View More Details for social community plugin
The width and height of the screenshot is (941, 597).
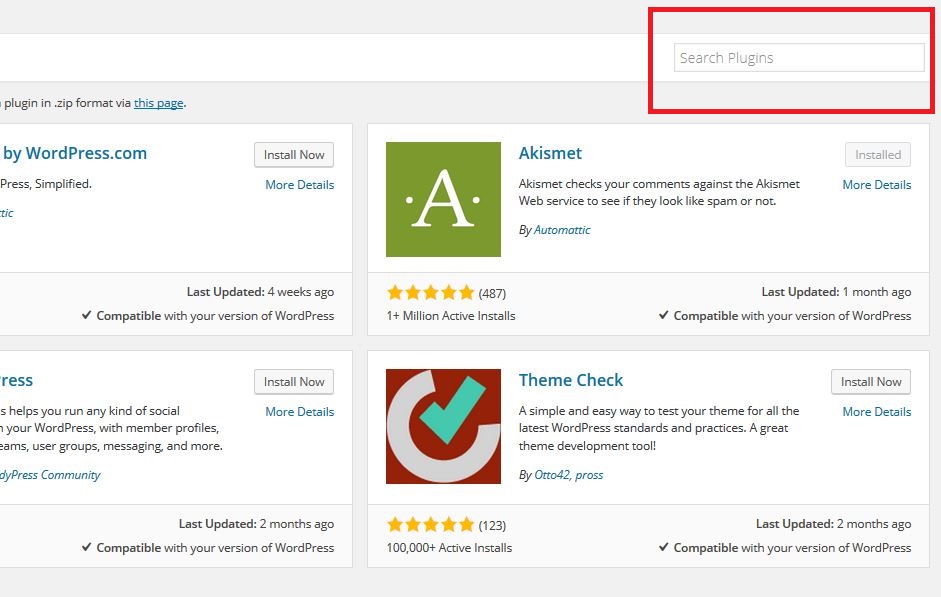click(x=299, y=412)
